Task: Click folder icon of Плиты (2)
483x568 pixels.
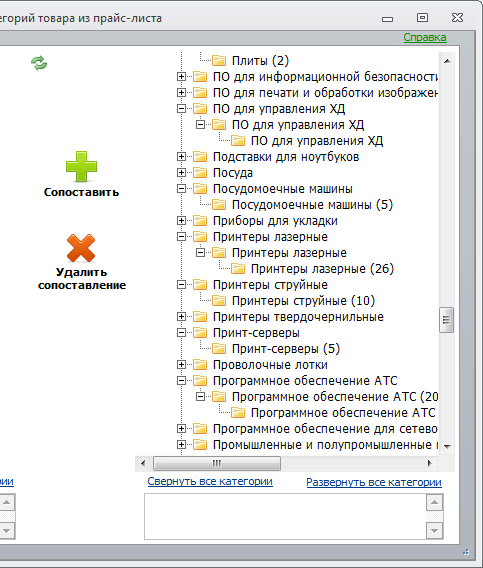Action: click(x=219, y=60)
